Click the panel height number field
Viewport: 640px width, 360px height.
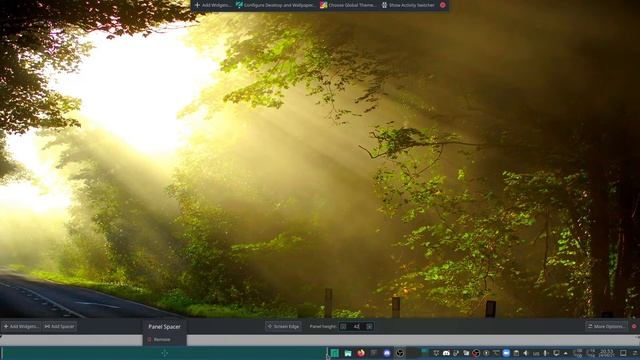click(x=356, y=327)
